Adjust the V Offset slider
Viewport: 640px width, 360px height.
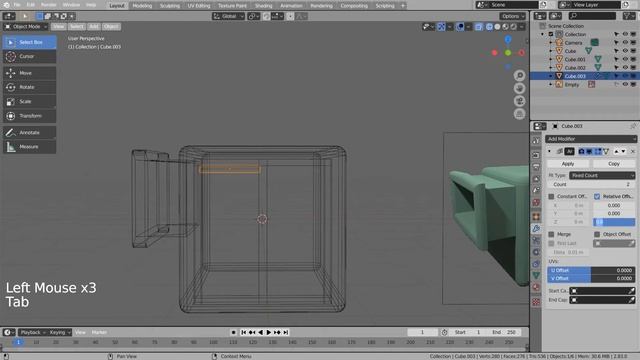(x=591, y=278)
